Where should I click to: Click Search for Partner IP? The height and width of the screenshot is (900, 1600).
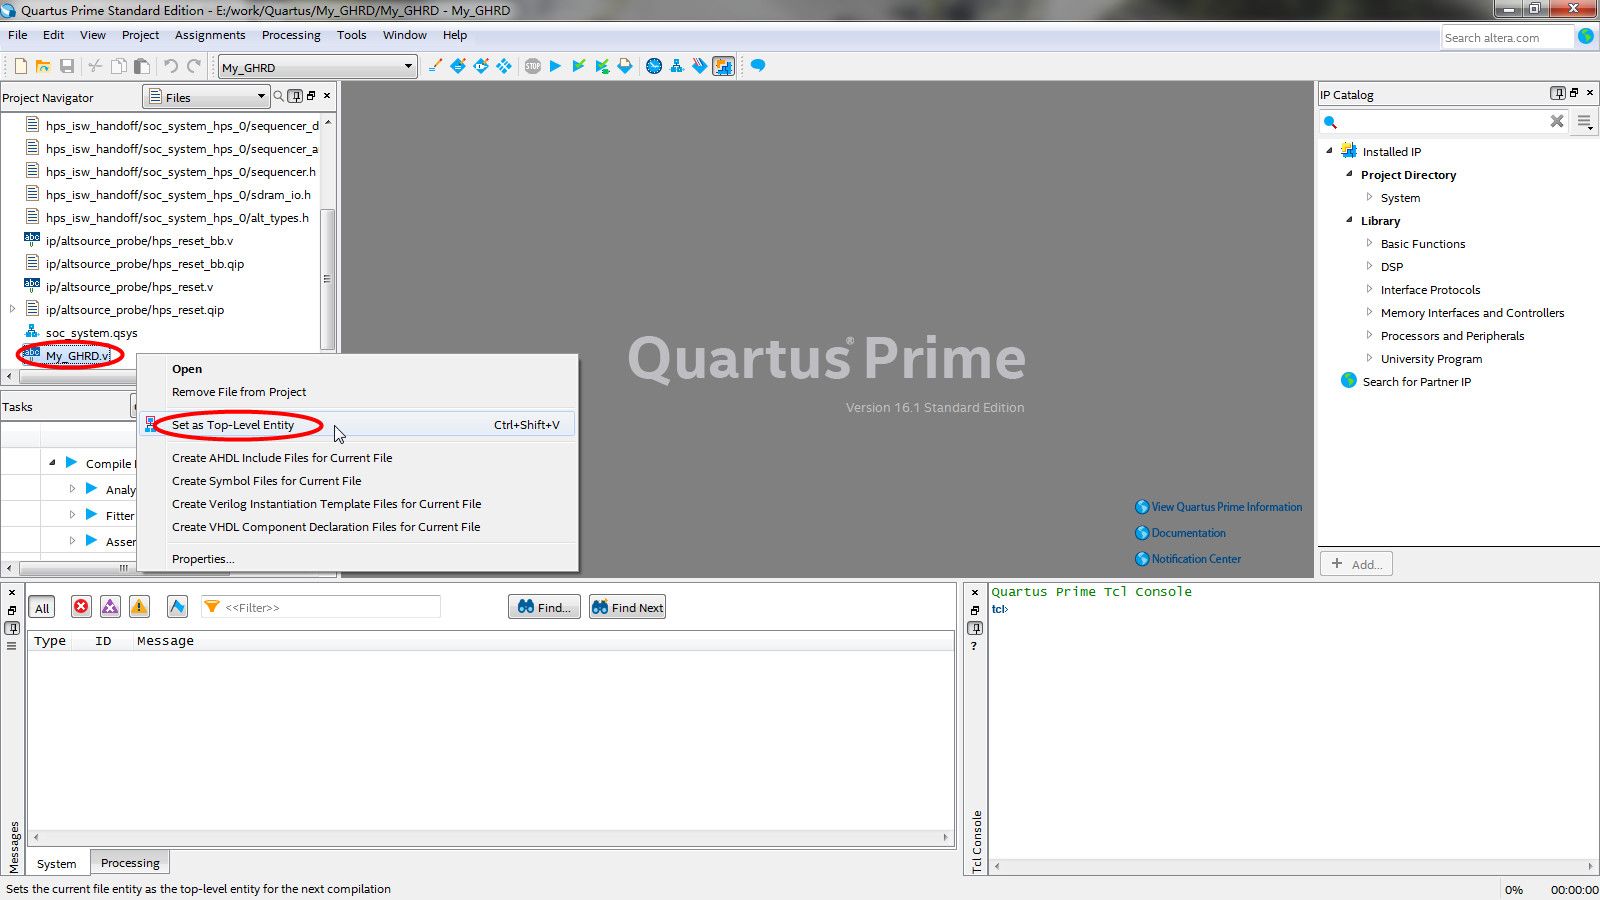[1416, 382]
